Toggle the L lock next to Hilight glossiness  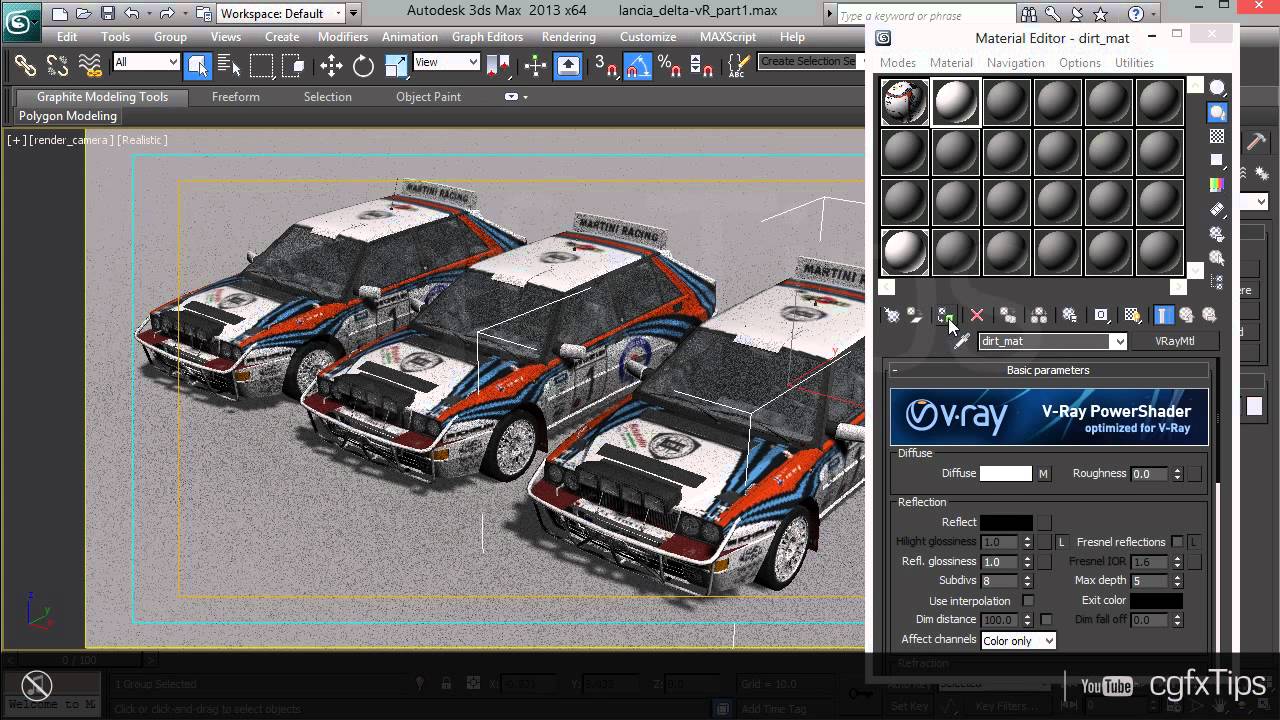click(x=1062, y=542)
